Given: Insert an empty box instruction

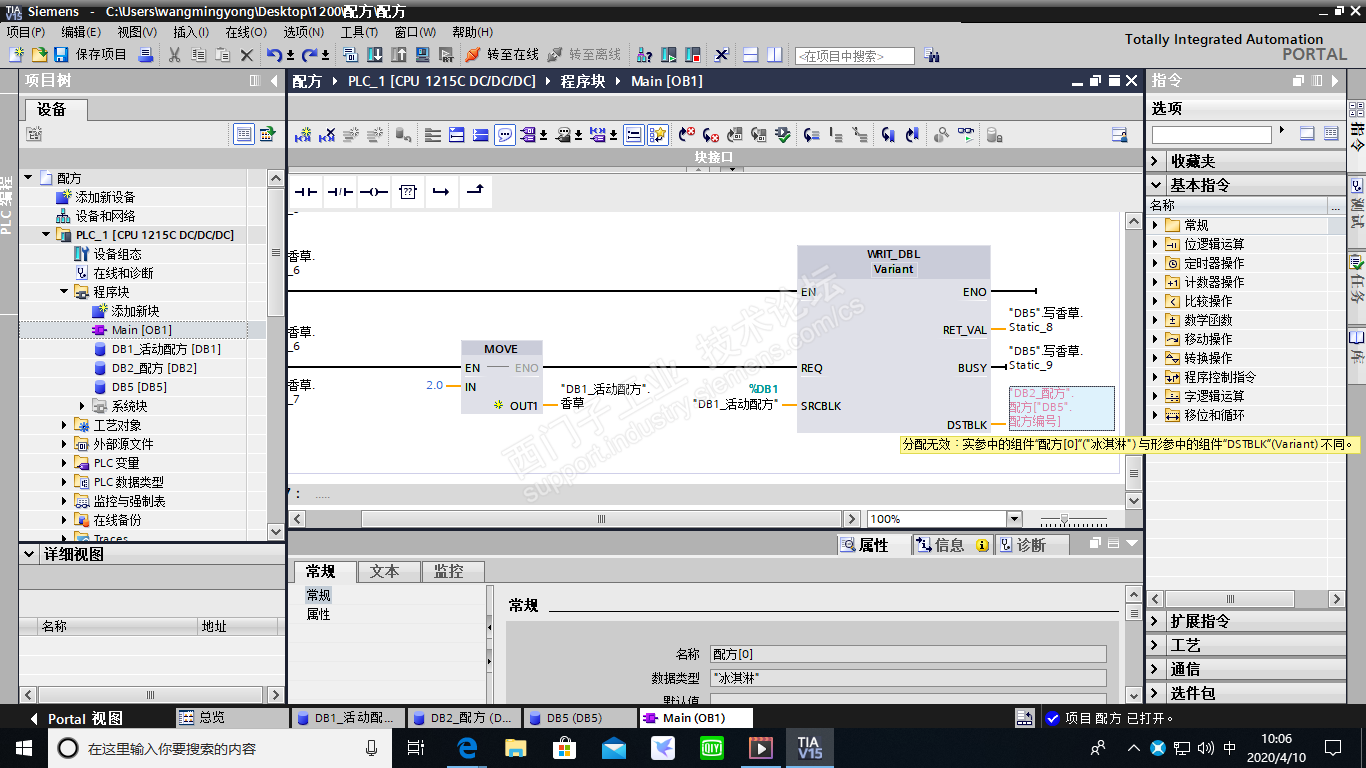Looking at the screenshot, I should click(407, 191).
